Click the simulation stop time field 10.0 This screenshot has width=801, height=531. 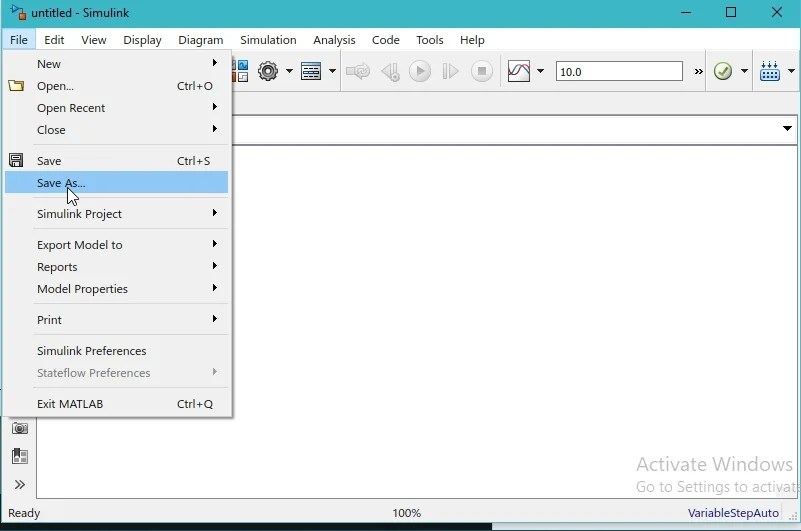pos(619,72)
